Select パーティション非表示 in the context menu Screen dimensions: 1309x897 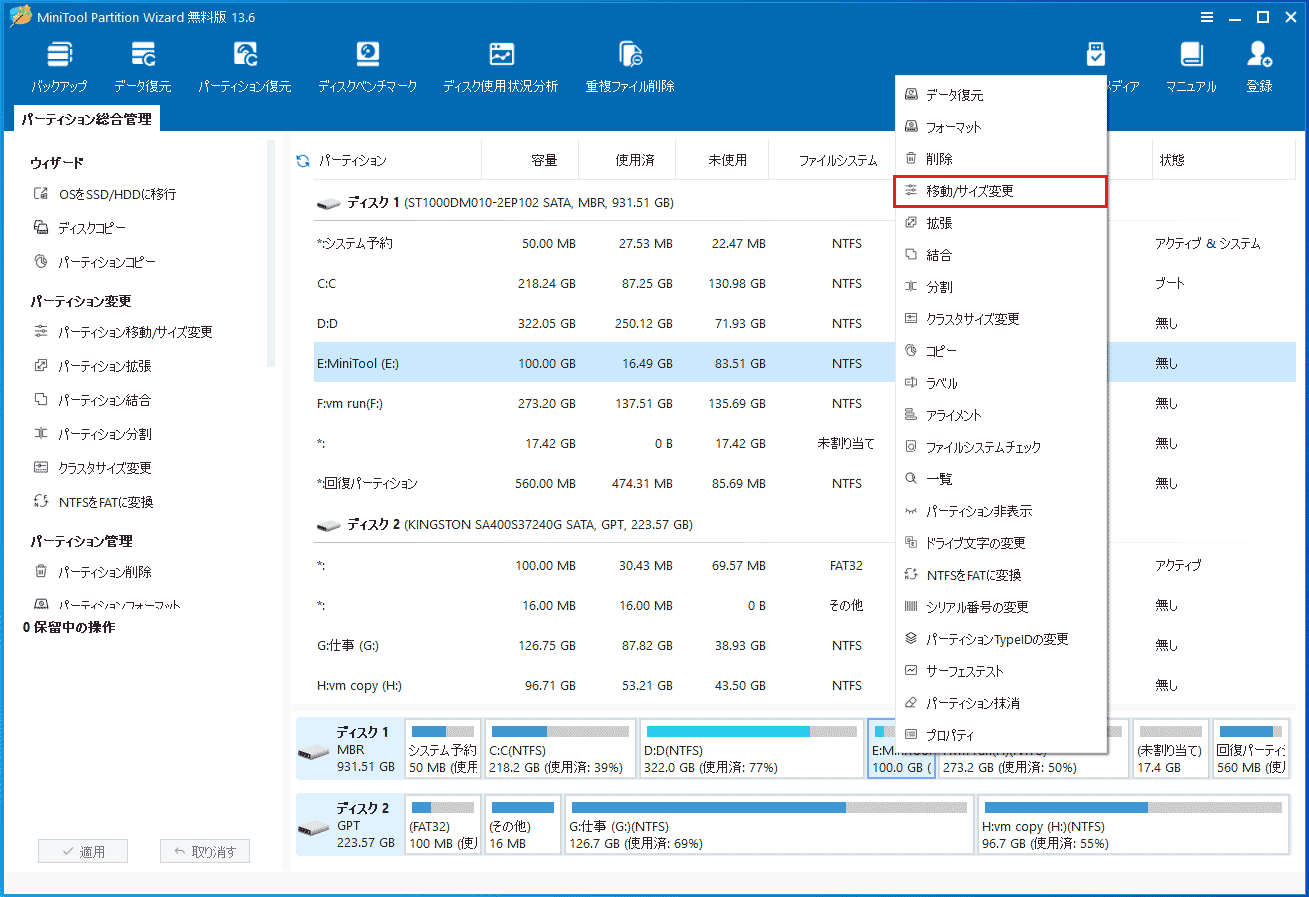point(1001,511)
